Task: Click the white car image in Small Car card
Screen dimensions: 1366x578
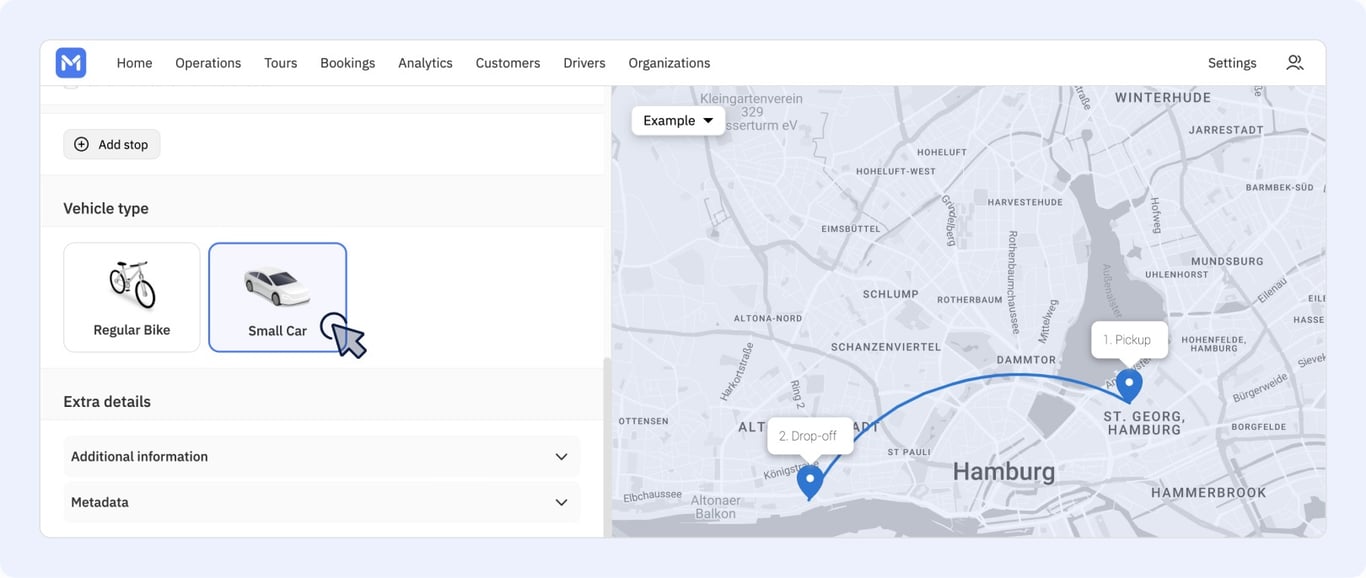Action: 277,287
